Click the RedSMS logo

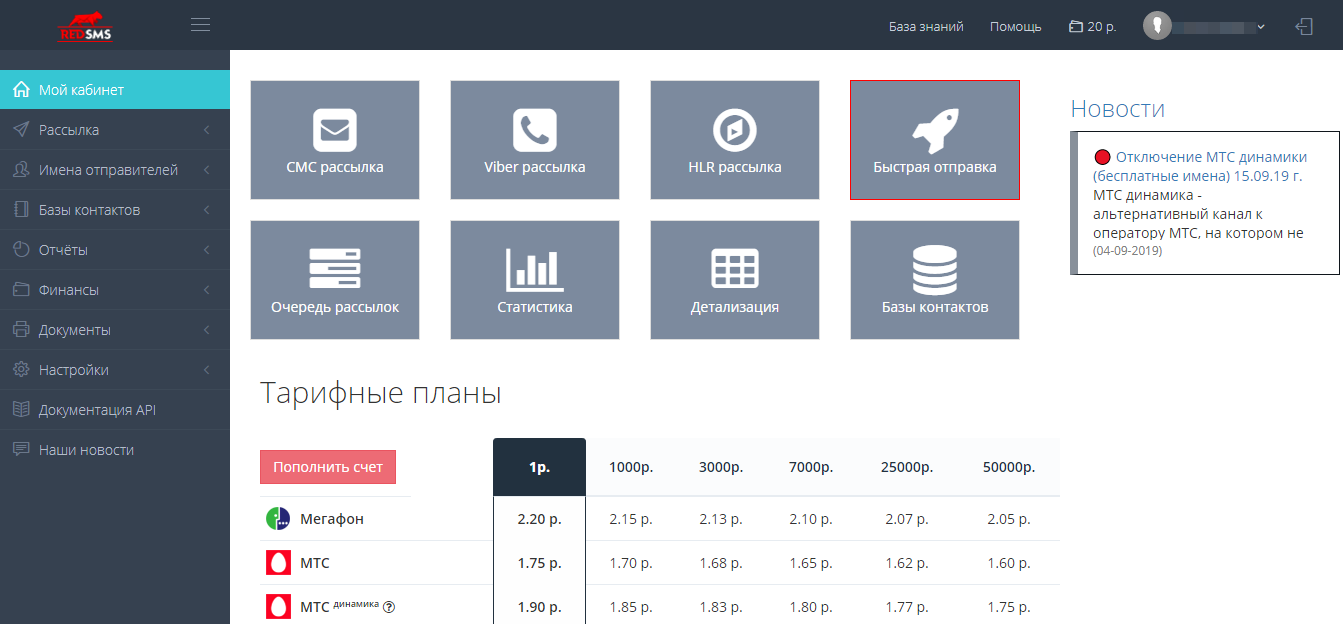point(85,25)
